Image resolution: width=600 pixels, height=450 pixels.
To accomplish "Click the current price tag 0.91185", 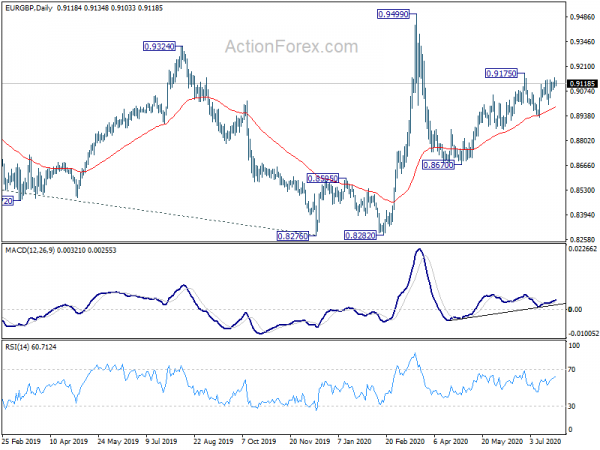I will 582,83.
